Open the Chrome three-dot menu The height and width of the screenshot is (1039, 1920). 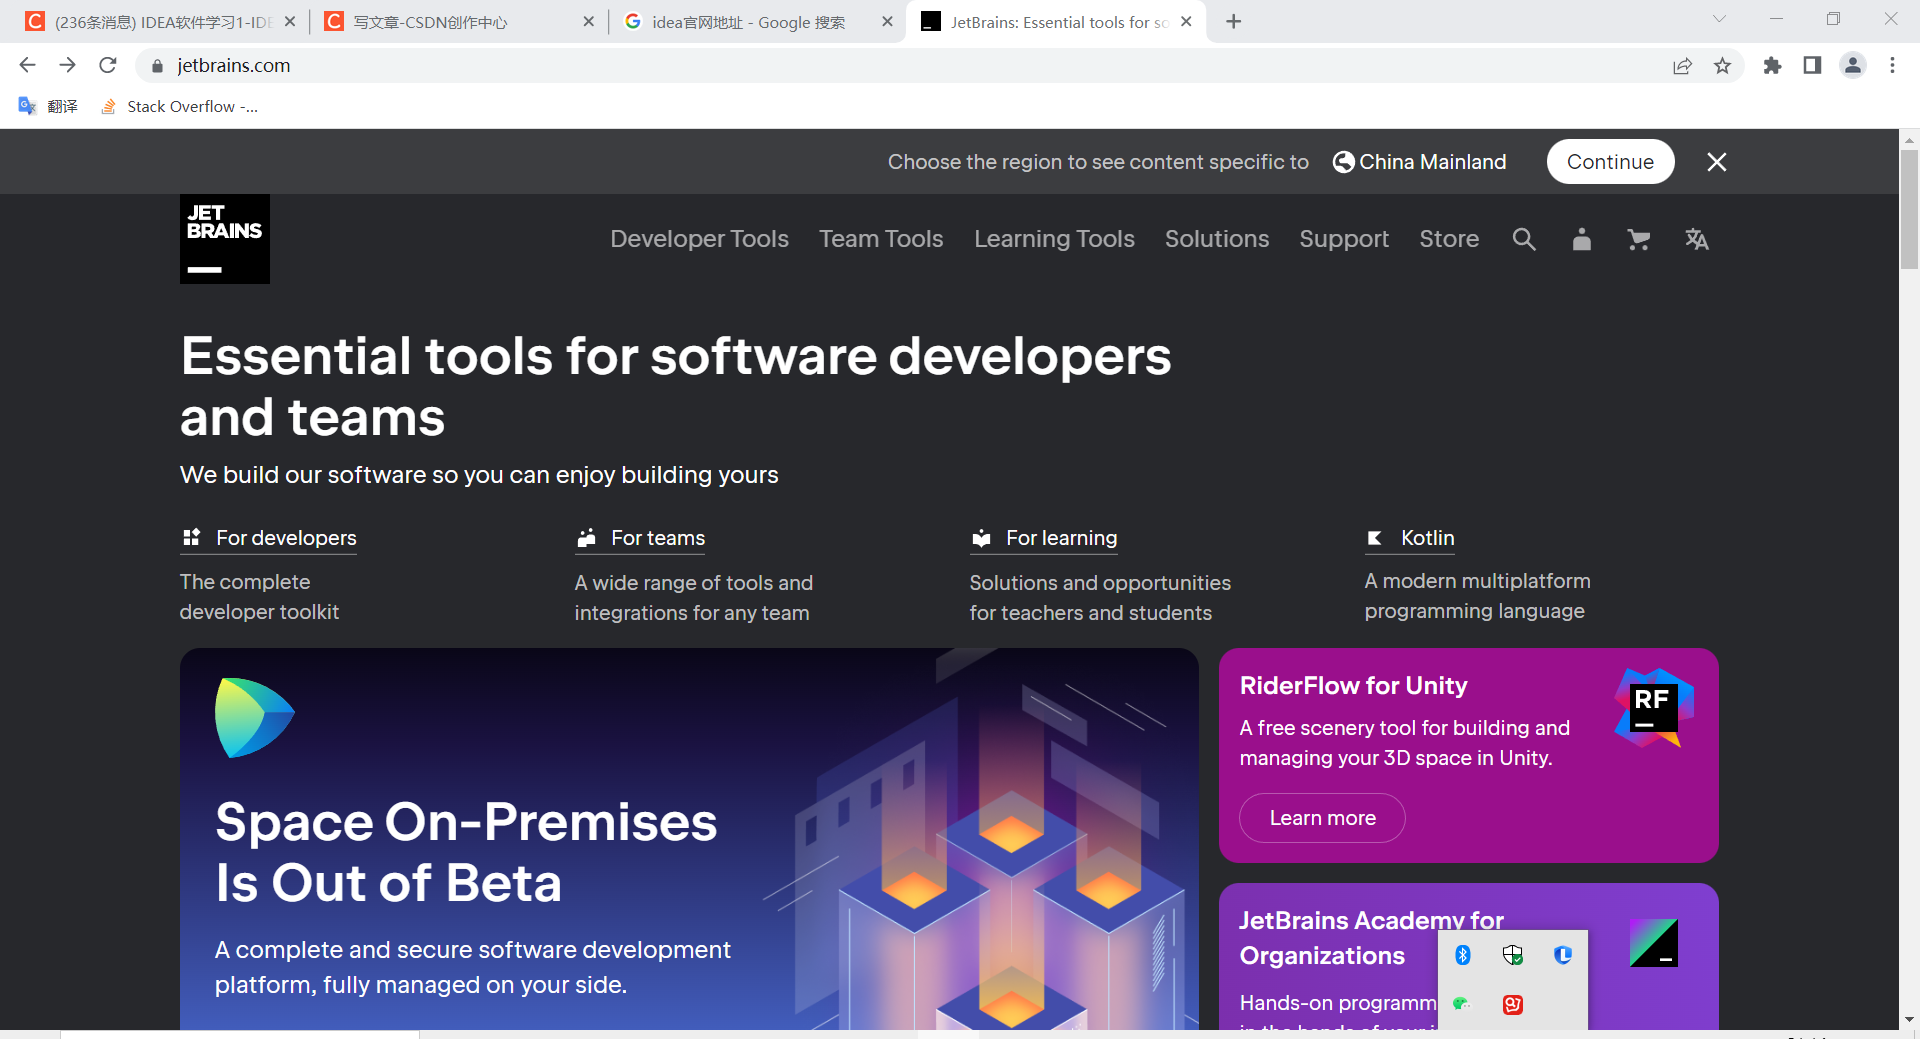coord(1892,65)
